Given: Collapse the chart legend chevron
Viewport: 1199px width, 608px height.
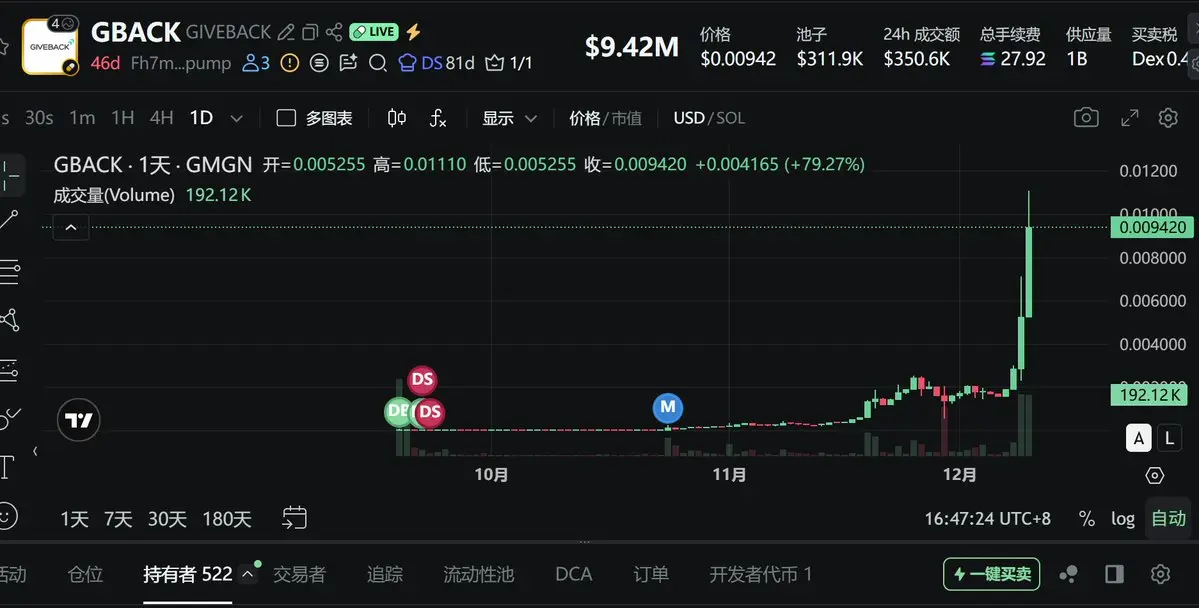Looking at the screenshot, I should tap(71, 228).
